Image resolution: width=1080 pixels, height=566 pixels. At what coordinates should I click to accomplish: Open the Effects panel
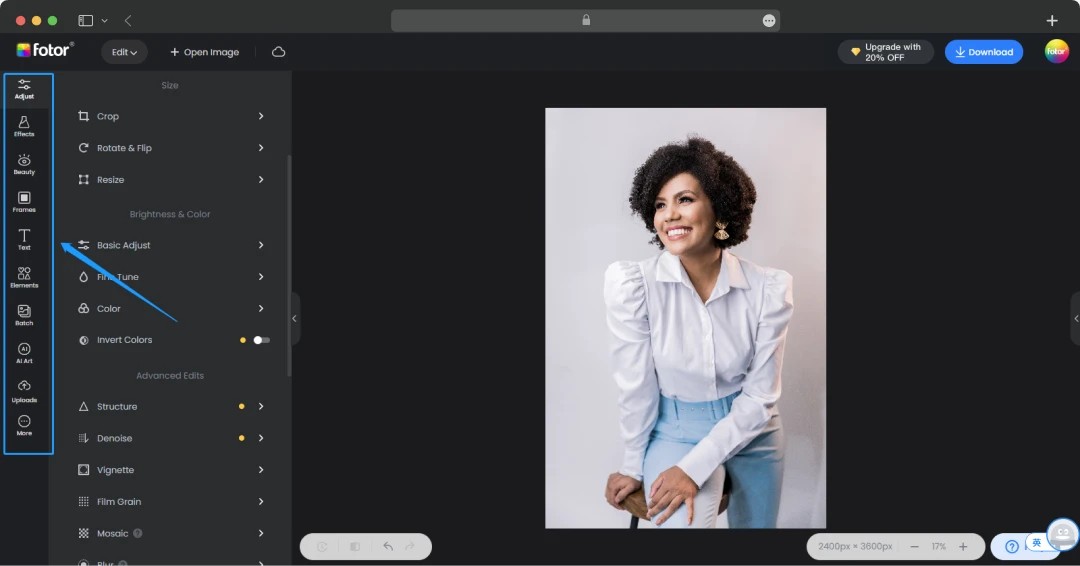[24, 127]
